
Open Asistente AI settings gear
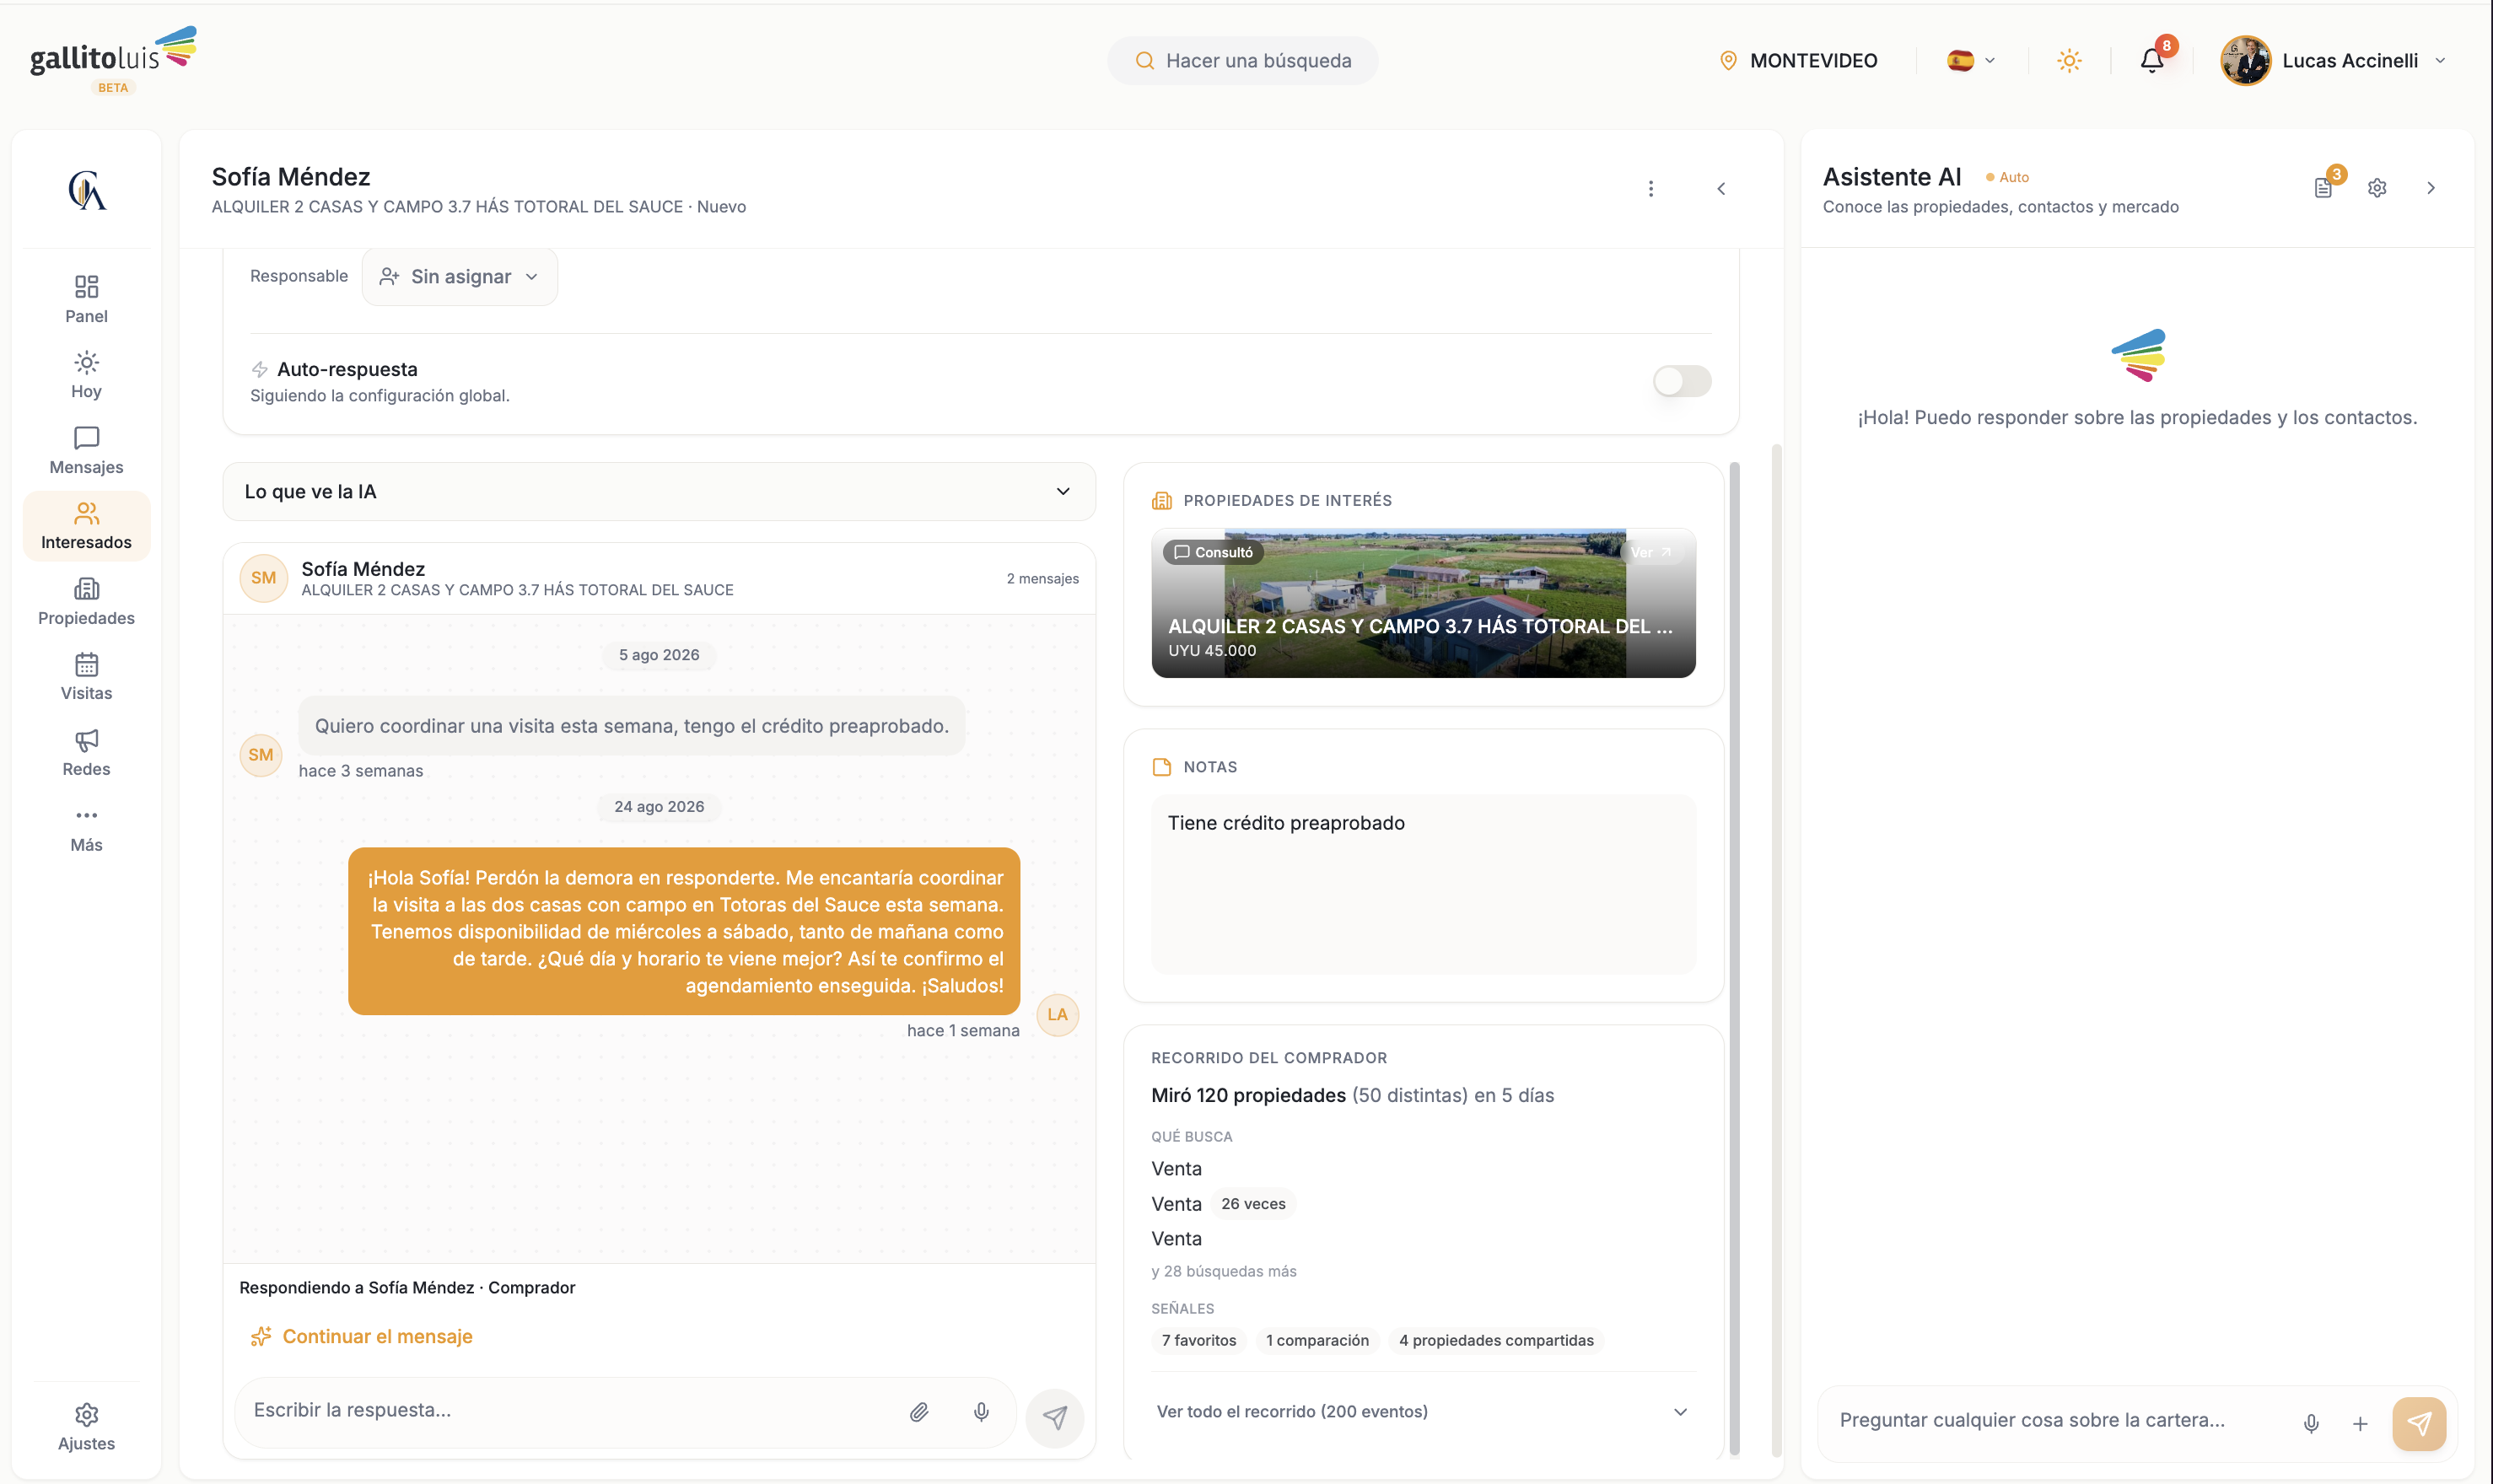pos(2377,188)
